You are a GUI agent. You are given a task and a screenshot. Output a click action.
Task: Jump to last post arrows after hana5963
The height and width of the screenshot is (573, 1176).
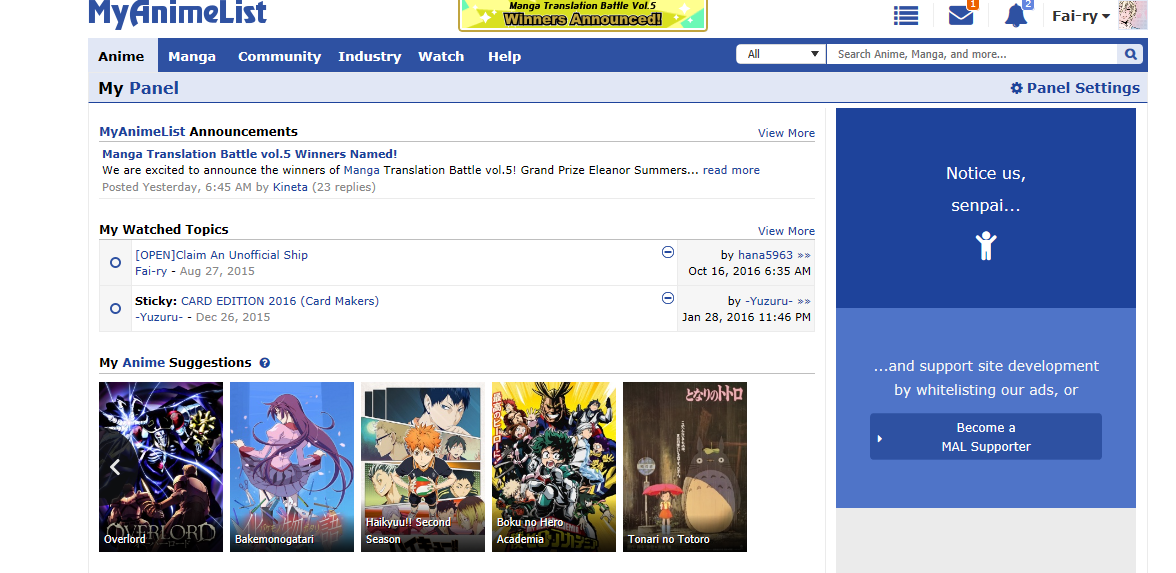[x=804, y=255]
